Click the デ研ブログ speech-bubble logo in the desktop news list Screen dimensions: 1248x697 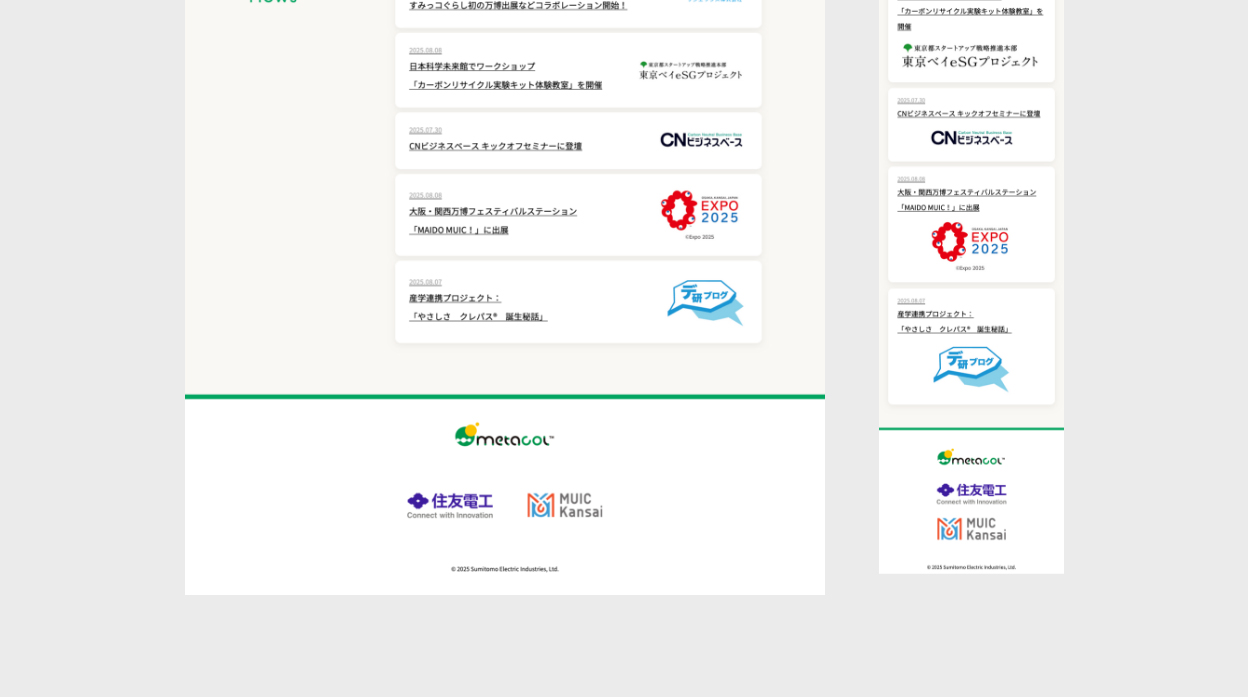[705, 302]
